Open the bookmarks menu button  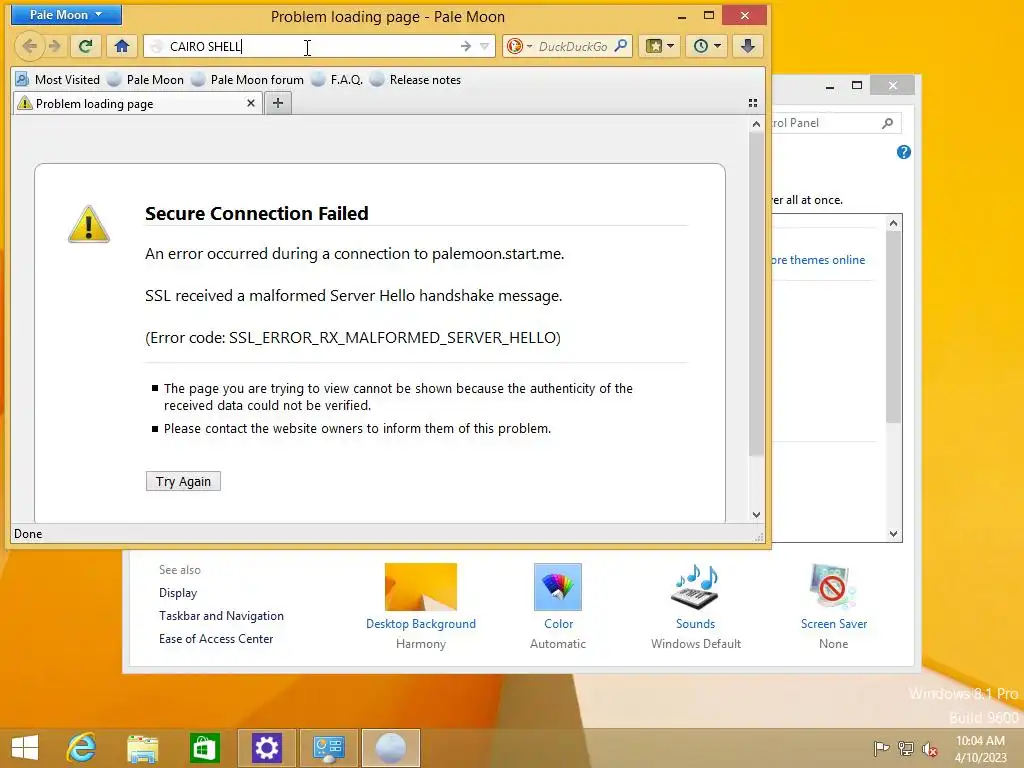point(660,46)
